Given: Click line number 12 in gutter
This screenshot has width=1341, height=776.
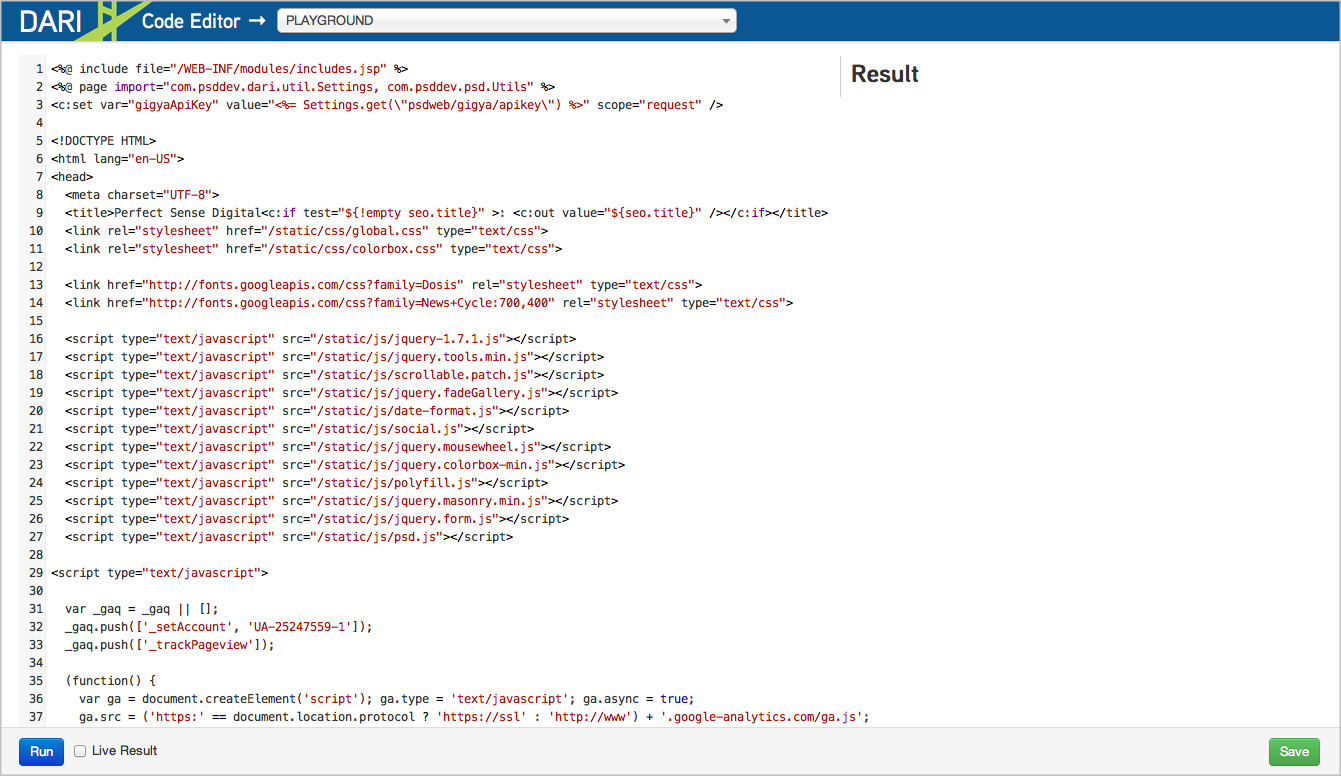Looking at the screenshot, I should click(x=36, y=267).
